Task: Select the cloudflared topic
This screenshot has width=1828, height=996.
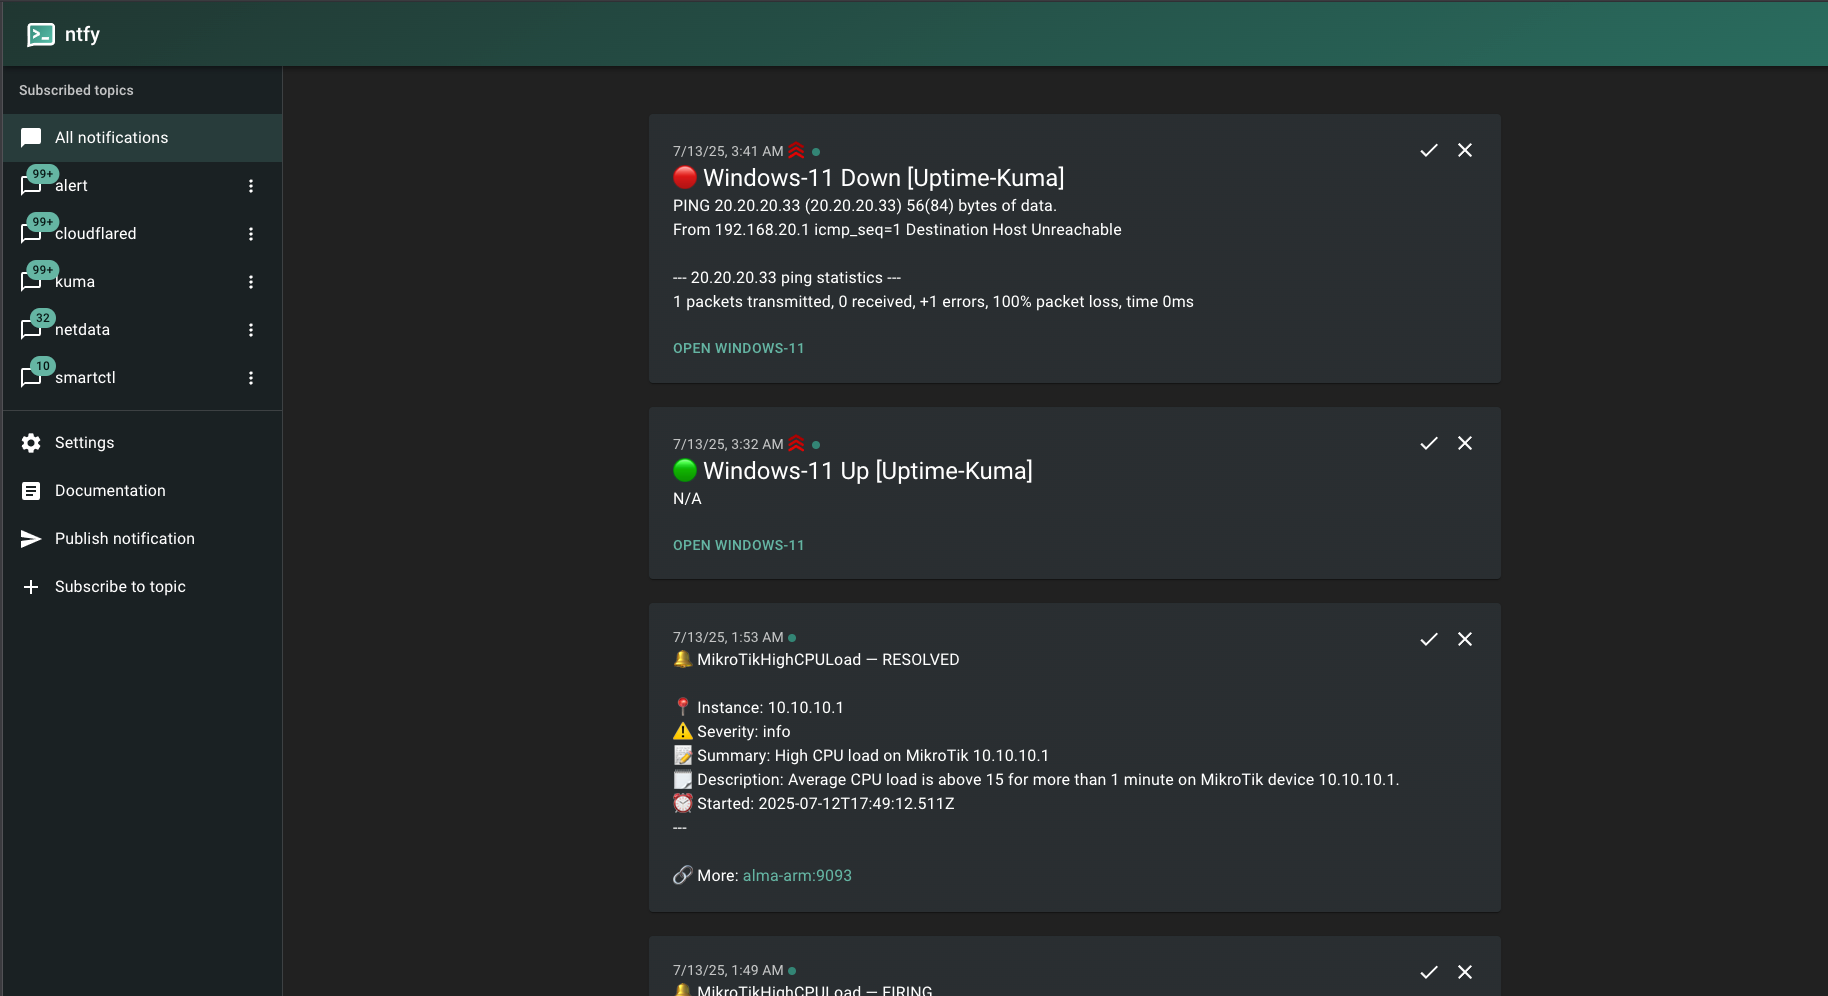Action: point(142,234)
